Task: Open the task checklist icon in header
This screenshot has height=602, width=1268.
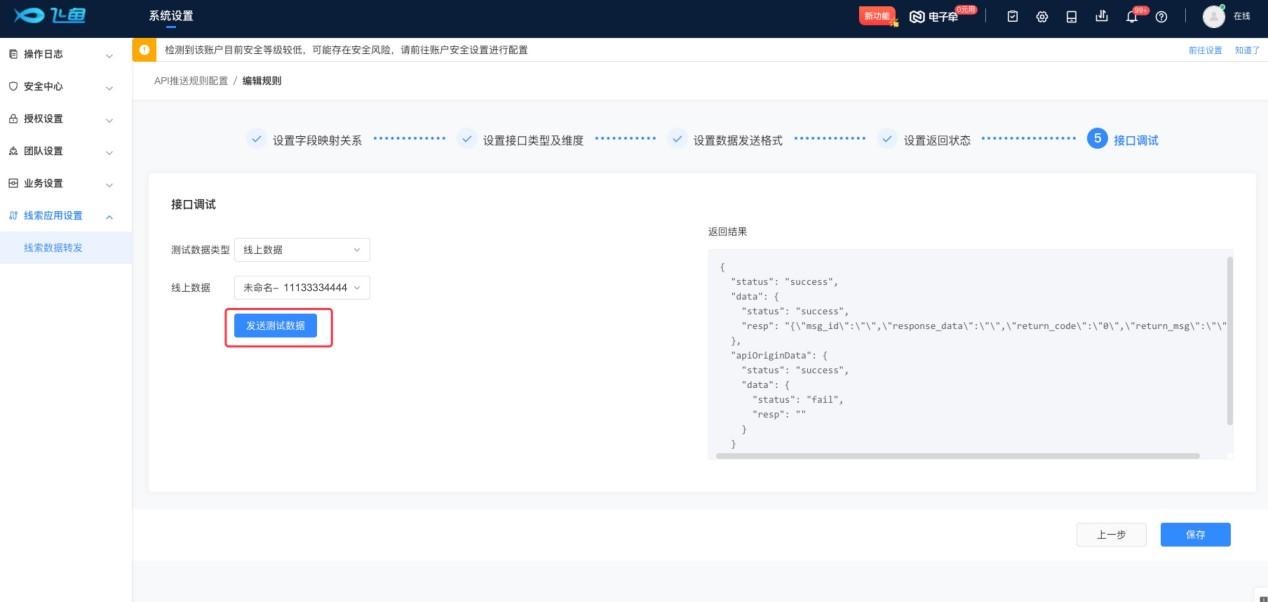Action: [x=1013, y=16]
